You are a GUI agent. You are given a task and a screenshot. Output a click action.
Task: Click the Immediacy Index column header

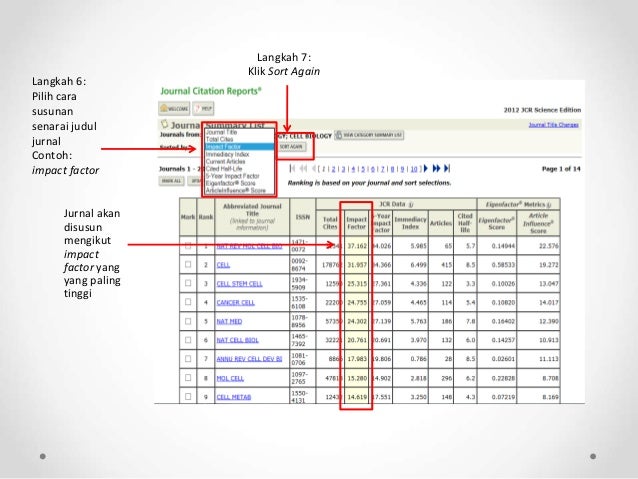(410, 223)
